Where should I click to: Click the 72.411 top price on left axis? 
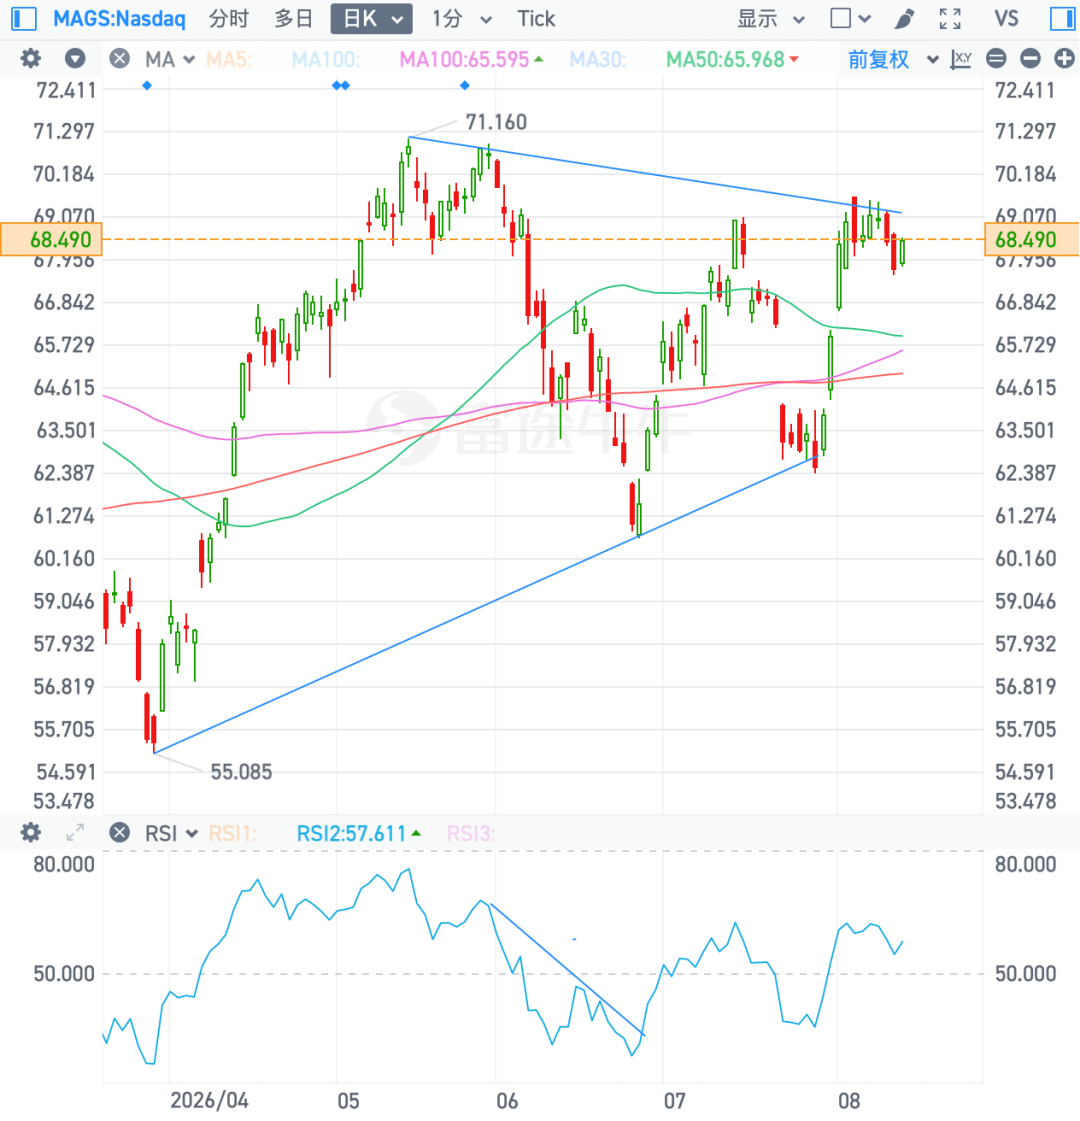pos(65,91)
